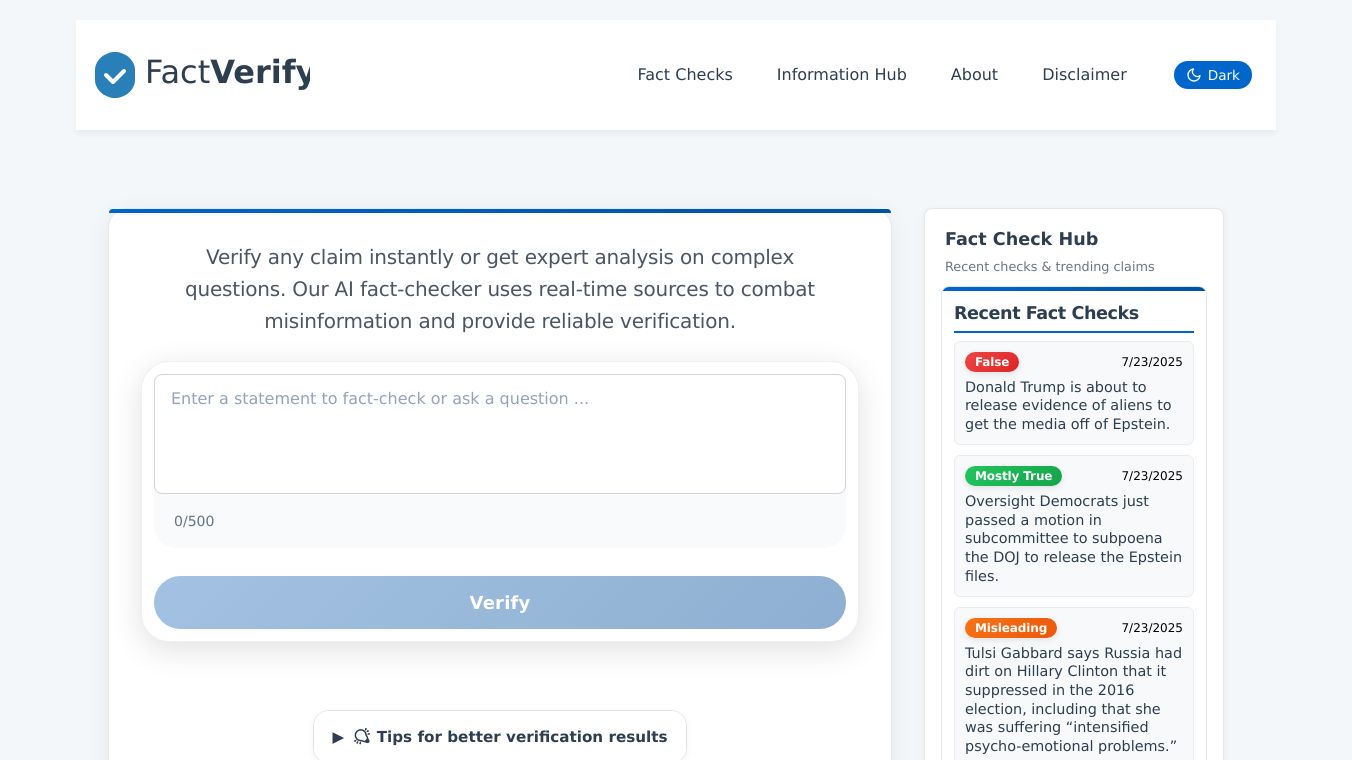Click the red False verdict badge
This screenshot has height=760, width=1352.
click(991, 362)
